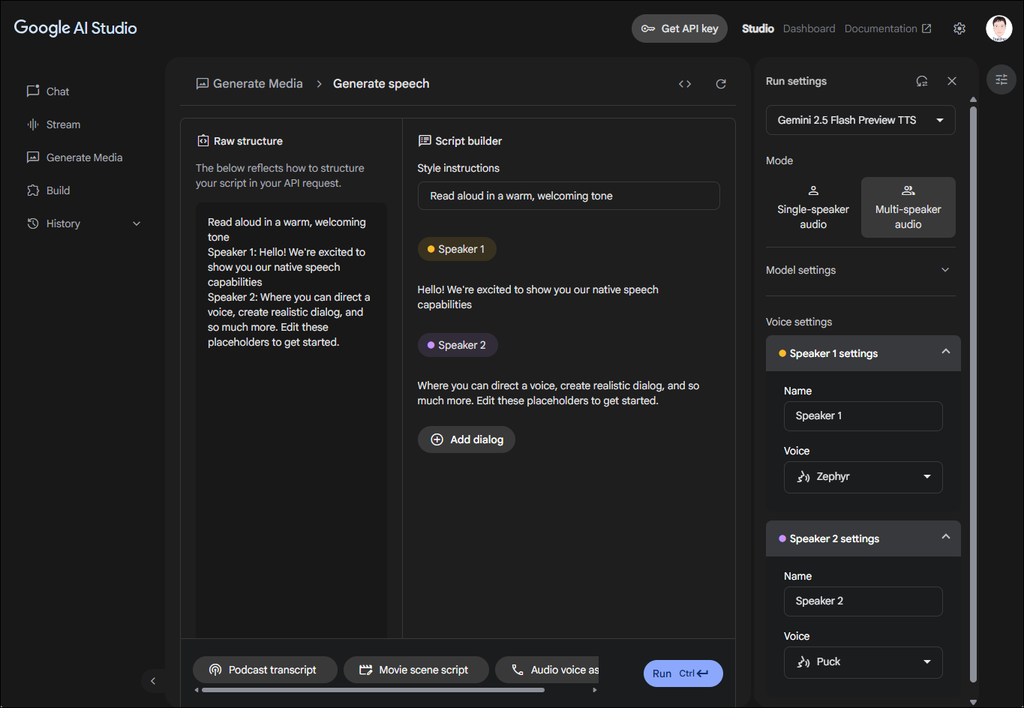Click the History clock icon
Image resolution: width=1024 pixels, height=708 pixels.
pos(33,223)
